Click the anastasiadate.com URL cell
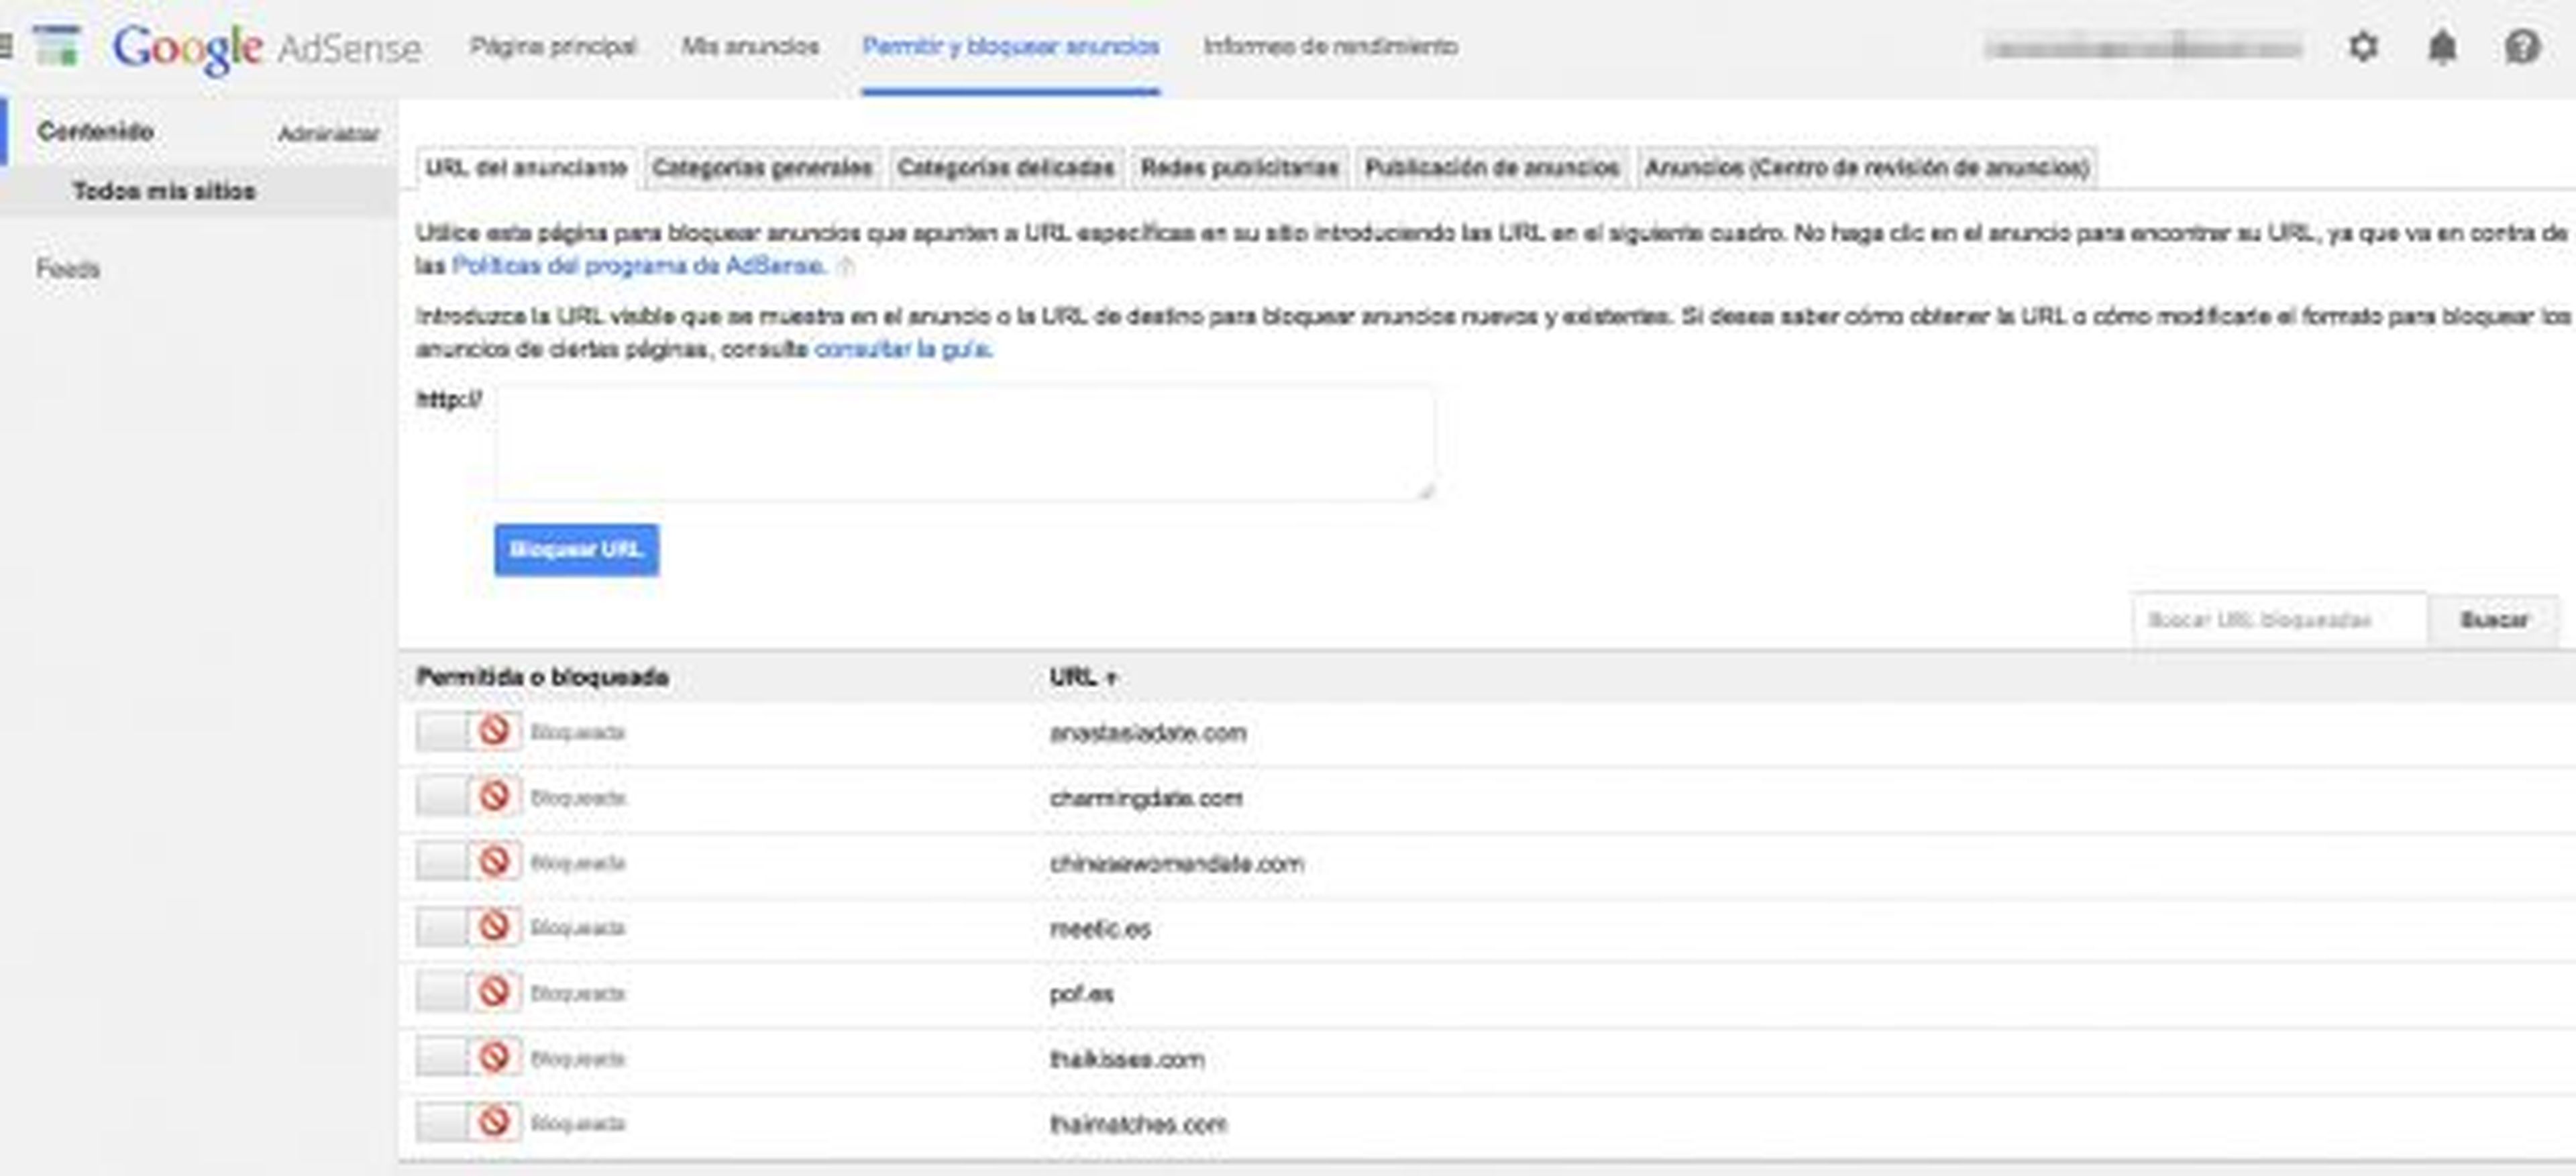2576x1176 pixels. [x=1148, y=733]
